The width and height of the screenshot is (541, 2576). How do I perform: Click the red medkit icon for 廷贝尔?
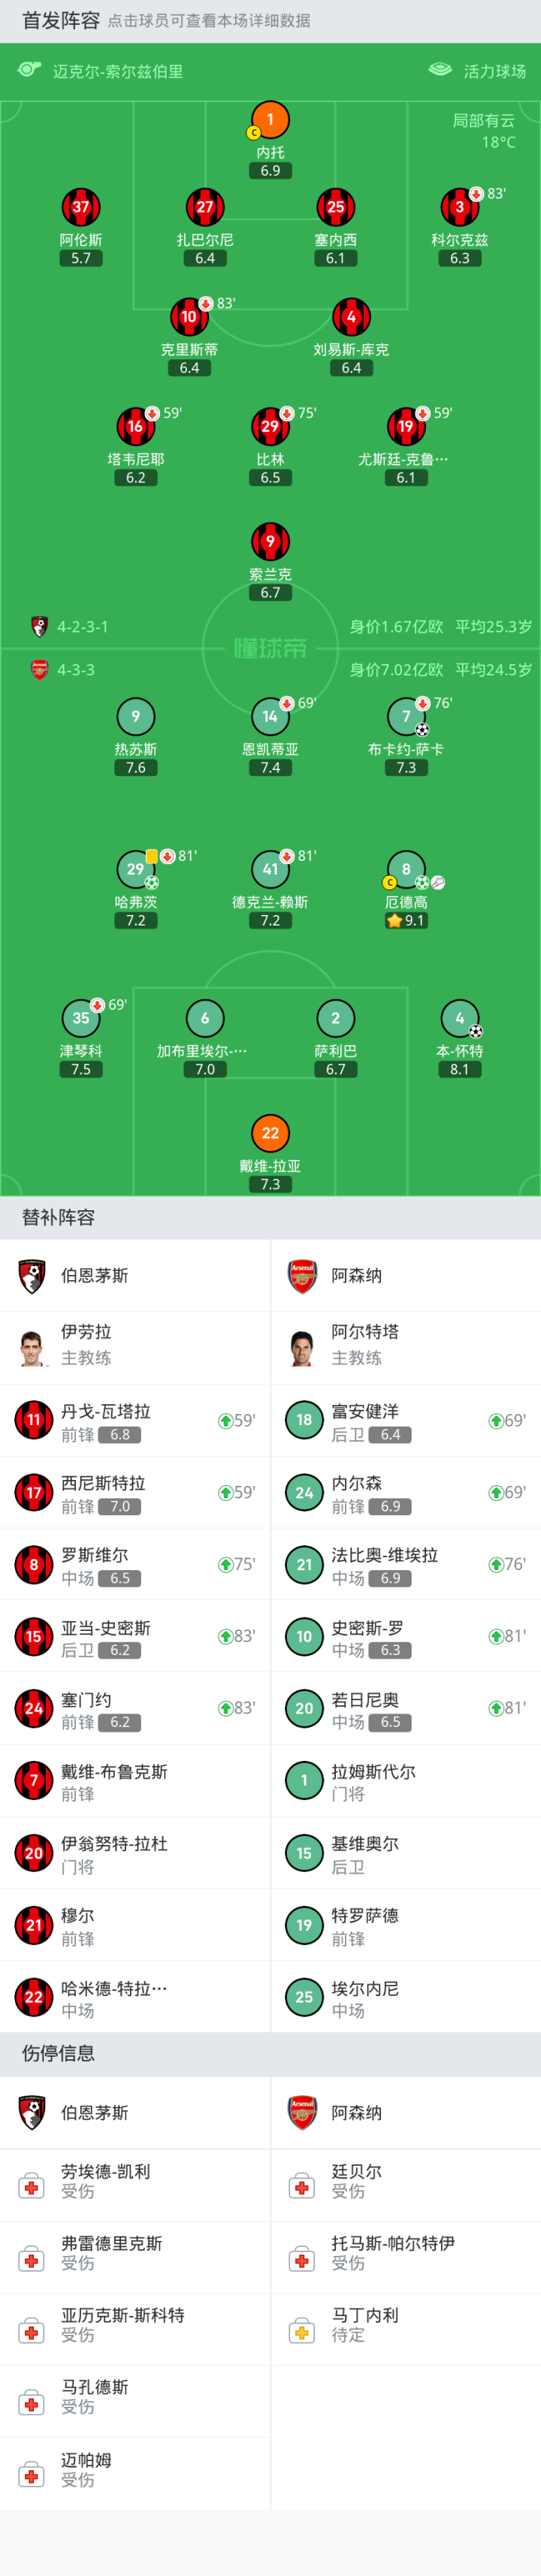301,2186
